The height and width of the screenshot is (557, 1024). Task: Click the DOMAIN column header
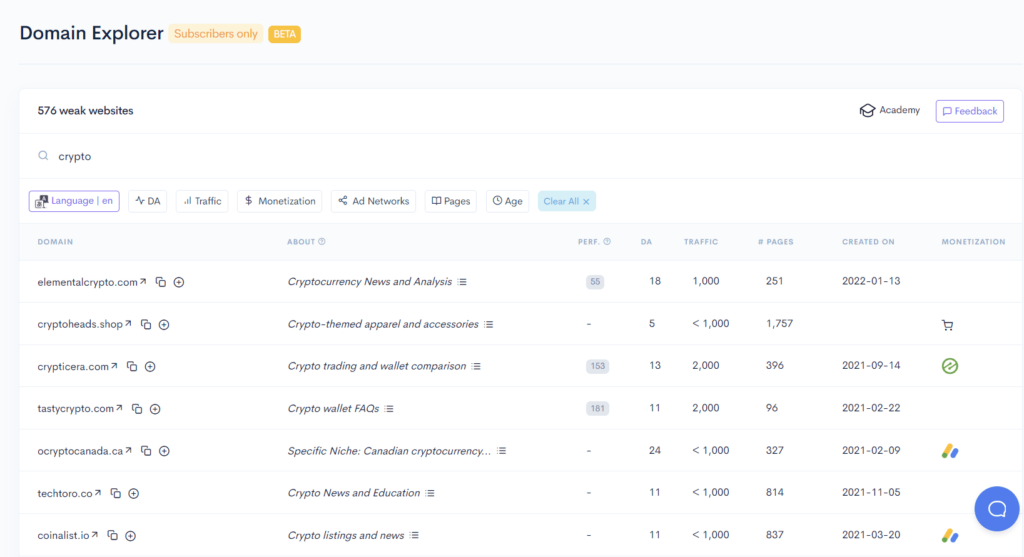[55, 242]
